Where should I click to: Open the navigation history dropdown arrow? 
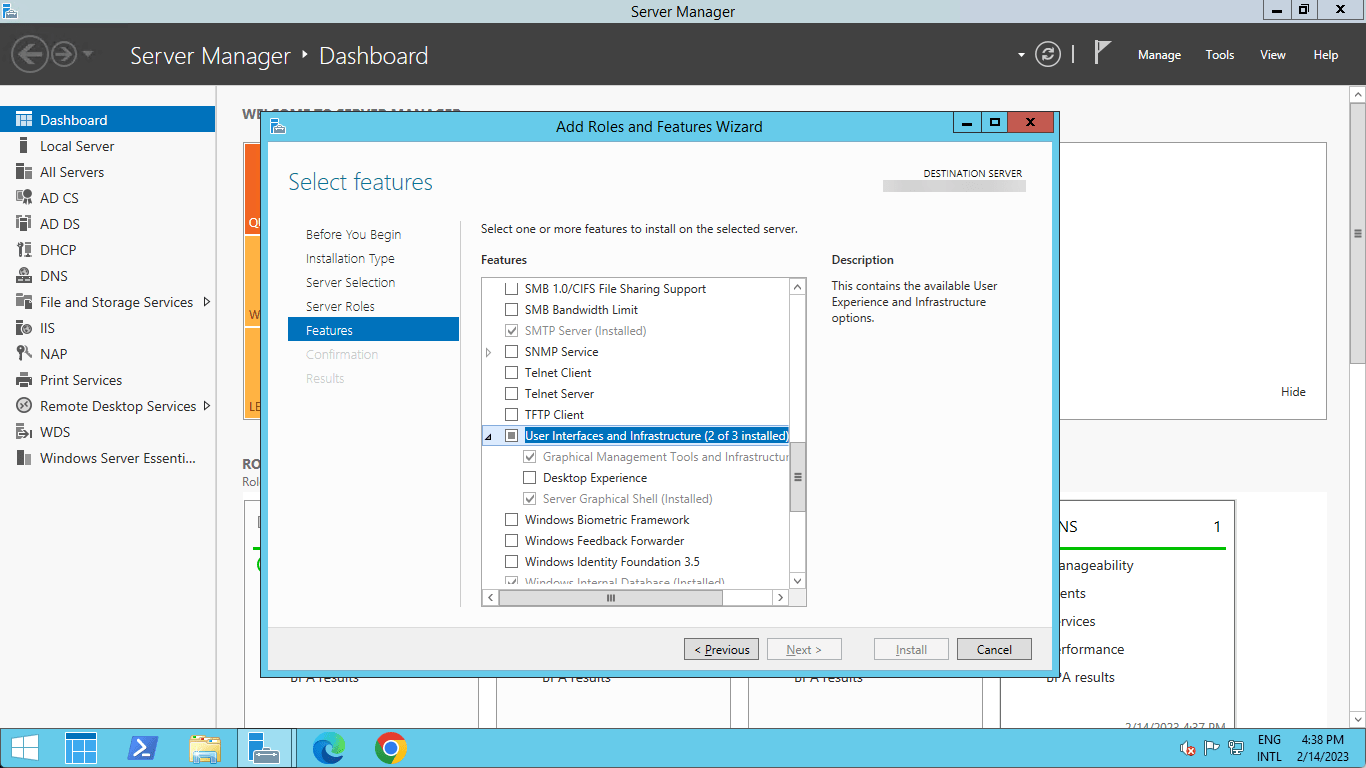[88, 54]
